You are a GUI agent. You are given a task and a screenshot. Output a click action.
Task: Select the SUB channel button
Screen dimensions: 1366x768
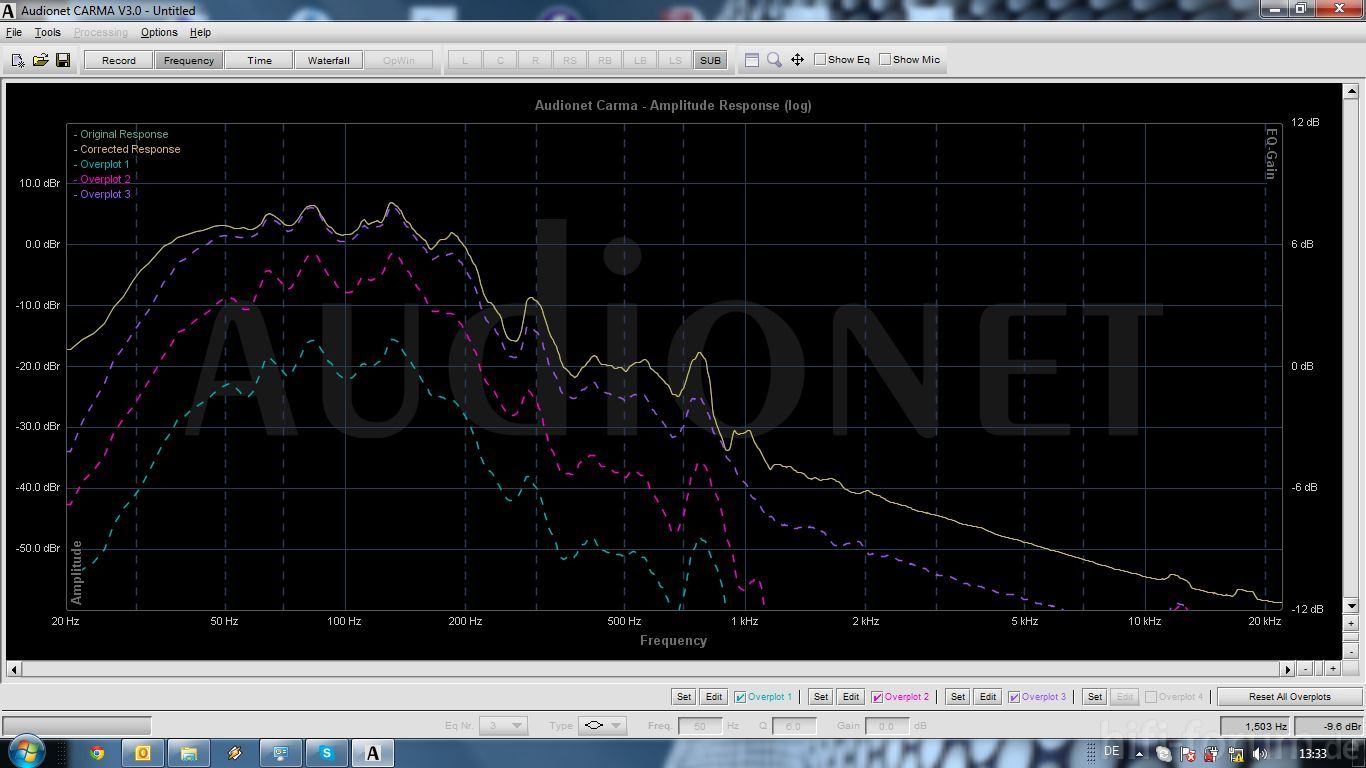pyautogui.click(x=710, y=60)
